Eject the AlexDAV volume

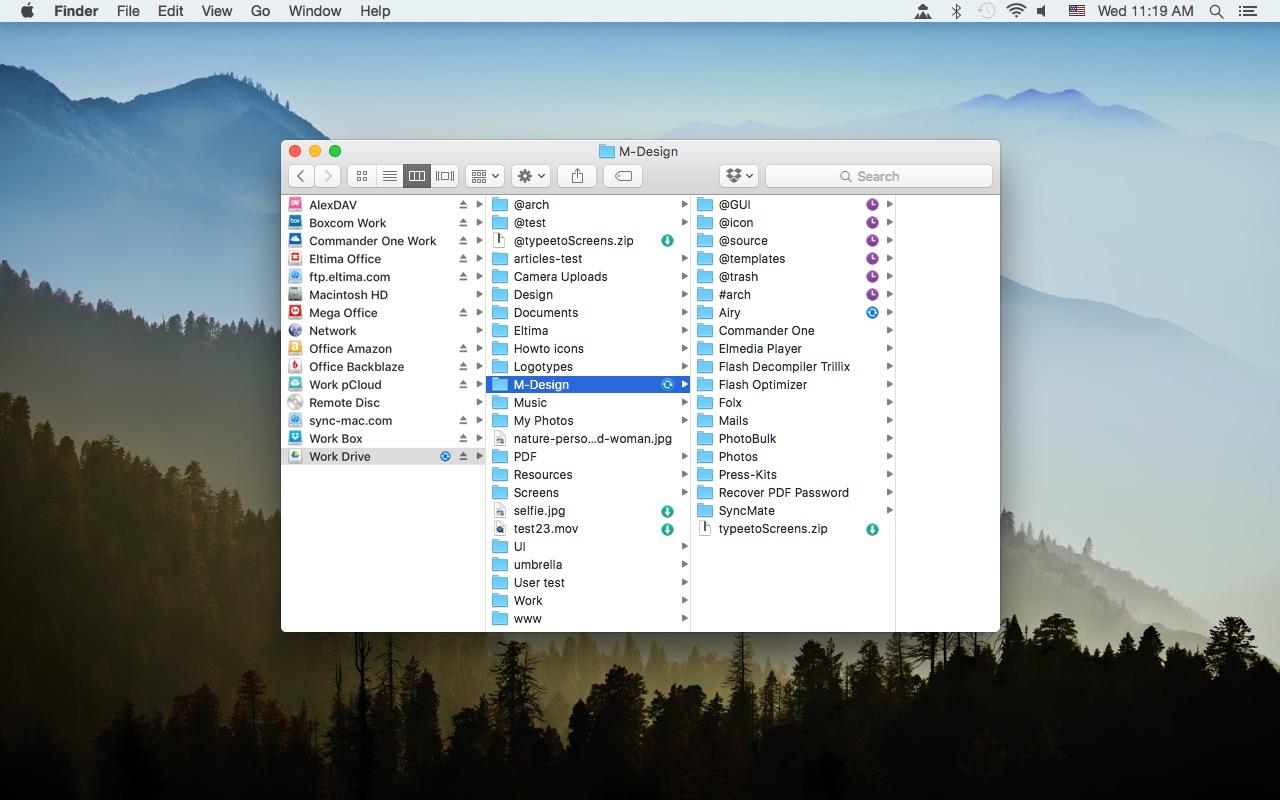tap(463, 205)
